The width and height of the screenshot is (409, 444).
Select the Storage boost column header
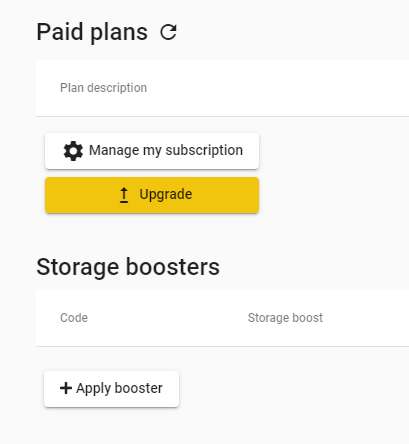coord(285,318)
